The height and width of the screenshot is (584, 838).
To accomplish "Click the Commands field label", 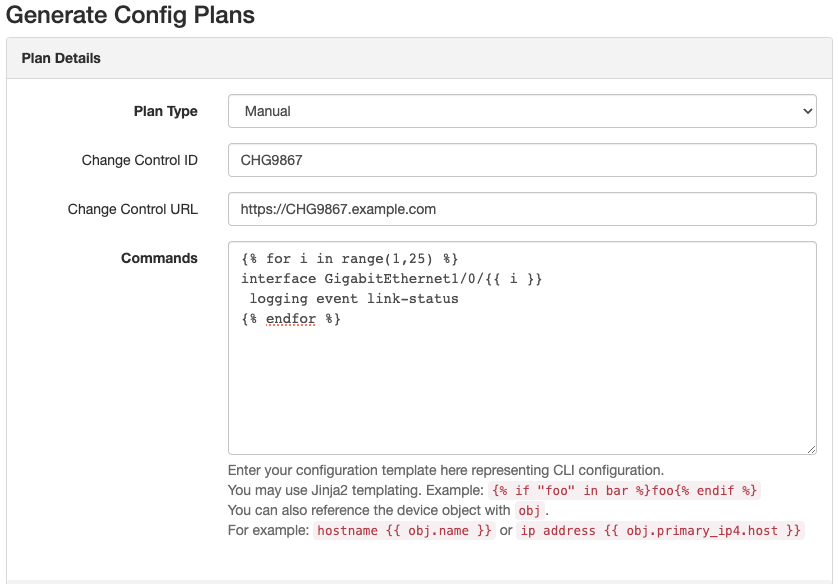I will click(160, 258).
